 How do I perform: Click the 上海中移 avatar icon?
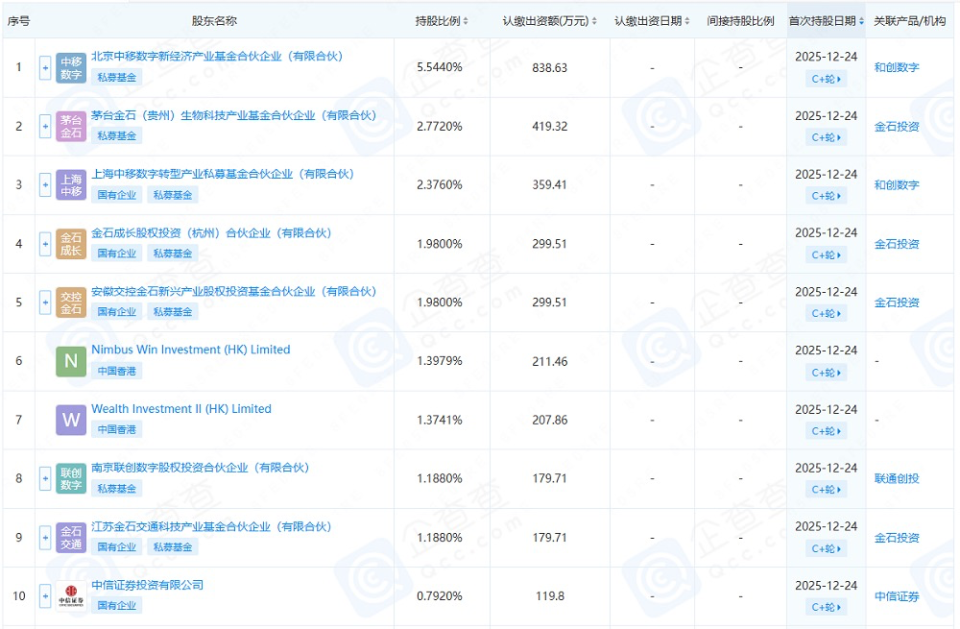click(70, 184)
